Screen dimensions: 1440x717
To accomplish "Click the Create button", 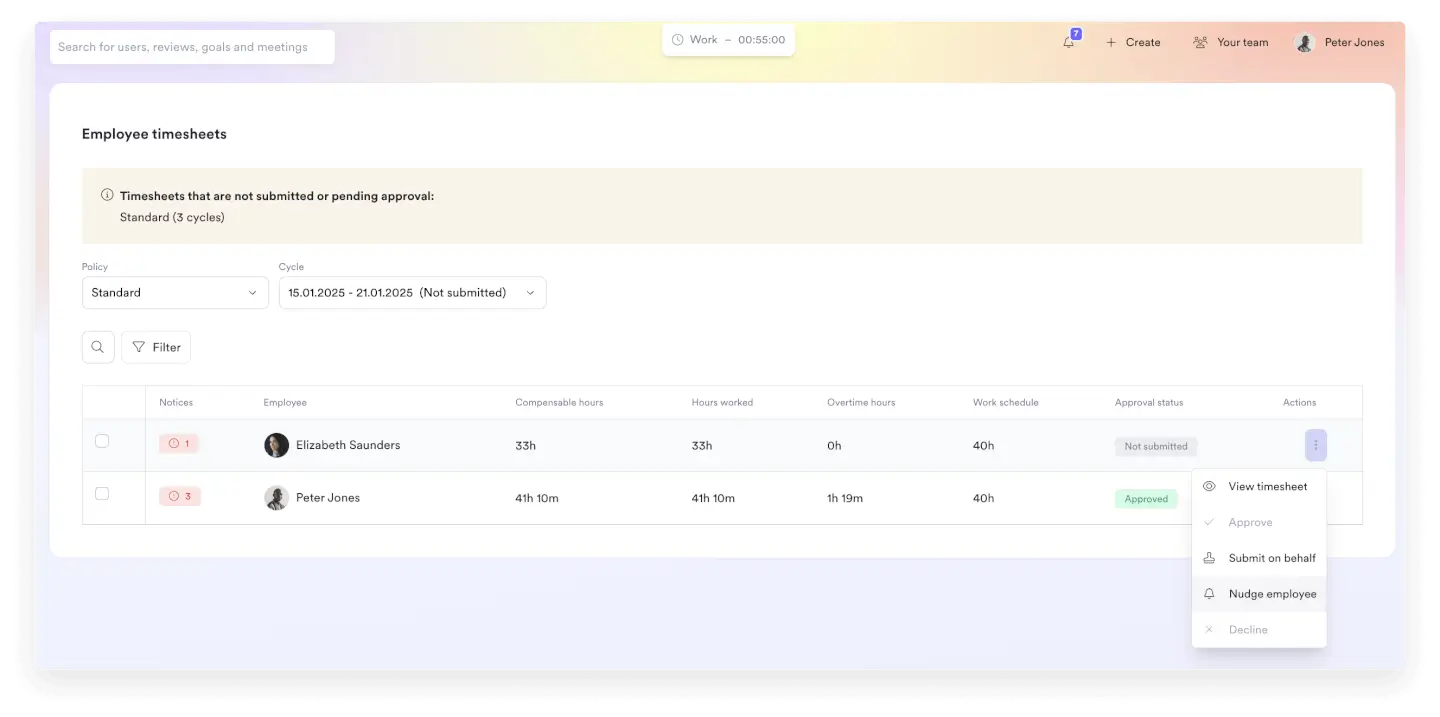I will tap(1133, 42).
